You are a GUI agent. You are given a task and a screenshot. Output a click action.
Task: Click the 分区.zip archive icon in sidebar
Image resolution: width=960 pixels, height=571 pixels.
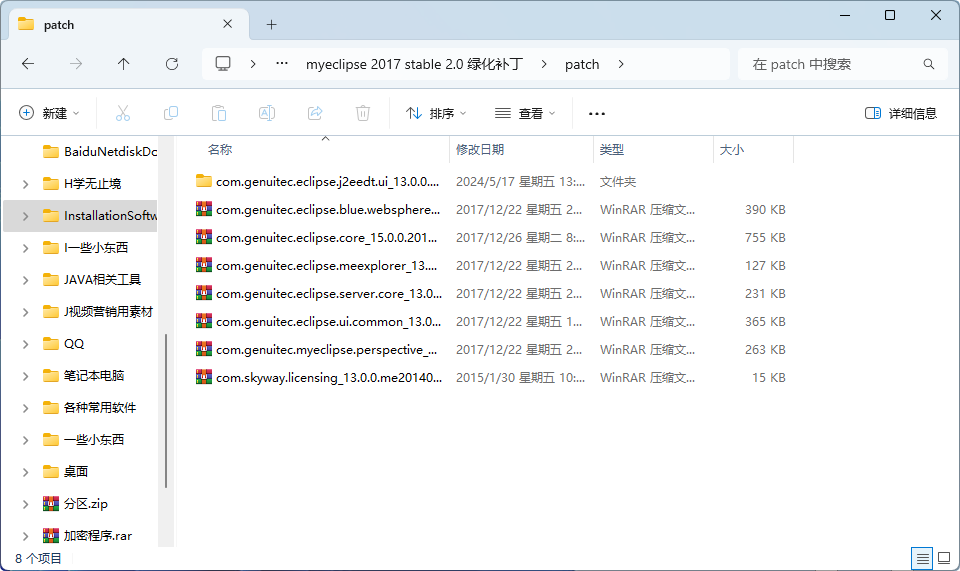pyautogui.click(x=51, y=504)
